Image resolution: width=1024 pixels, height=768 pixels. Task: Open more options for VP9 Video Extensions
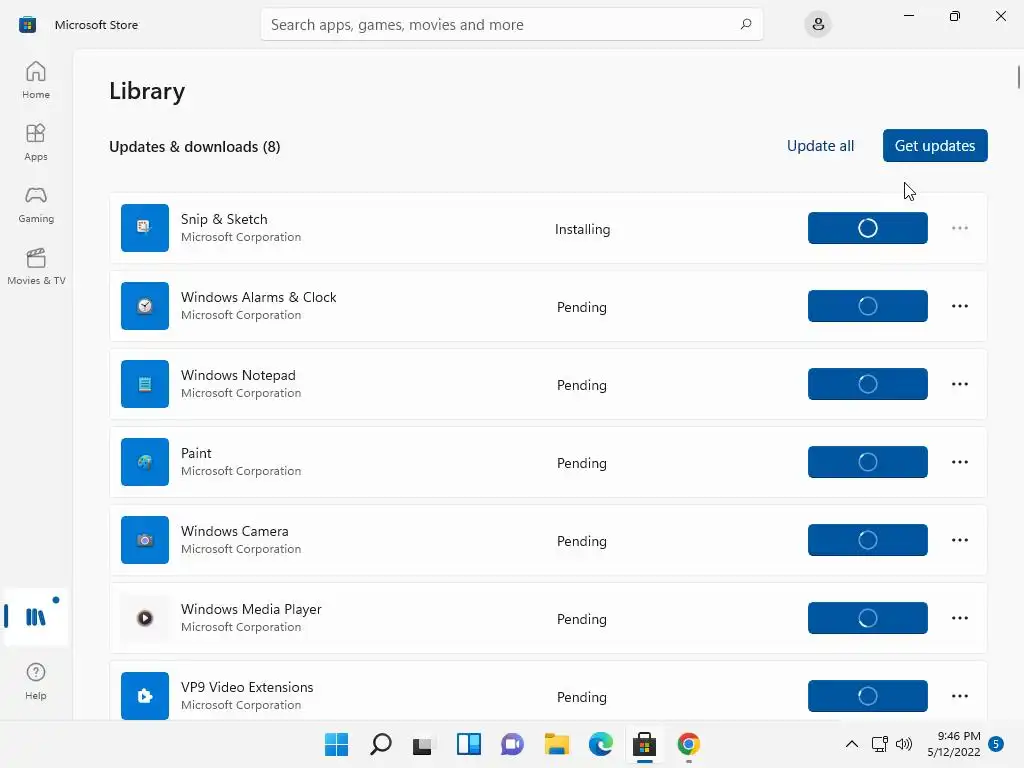[959, 696]
